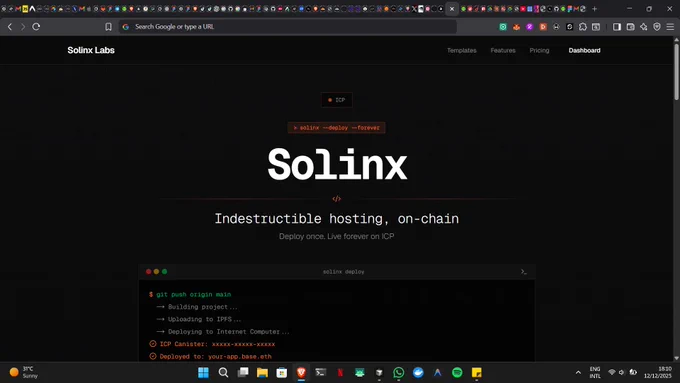
Task: Open a new browser tab with plus button
Action: (x=595, y=9)
